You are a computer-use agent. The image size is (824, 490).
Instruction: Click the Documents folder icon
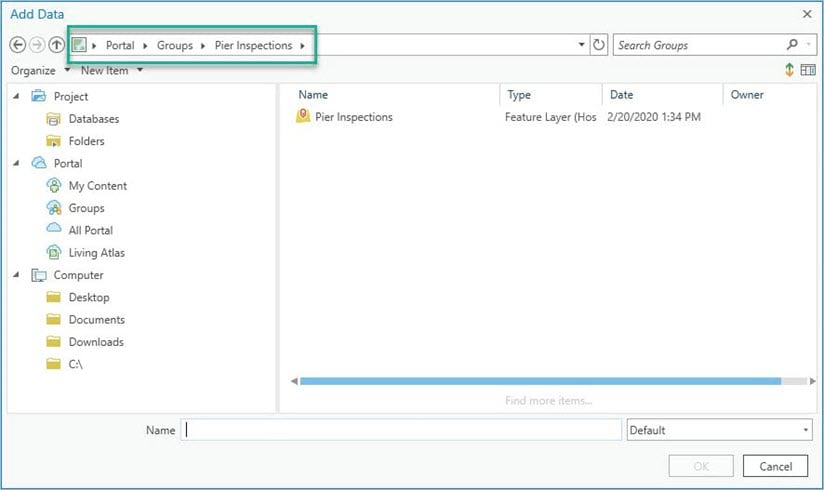pyautogui.click(x=54, y=319)
